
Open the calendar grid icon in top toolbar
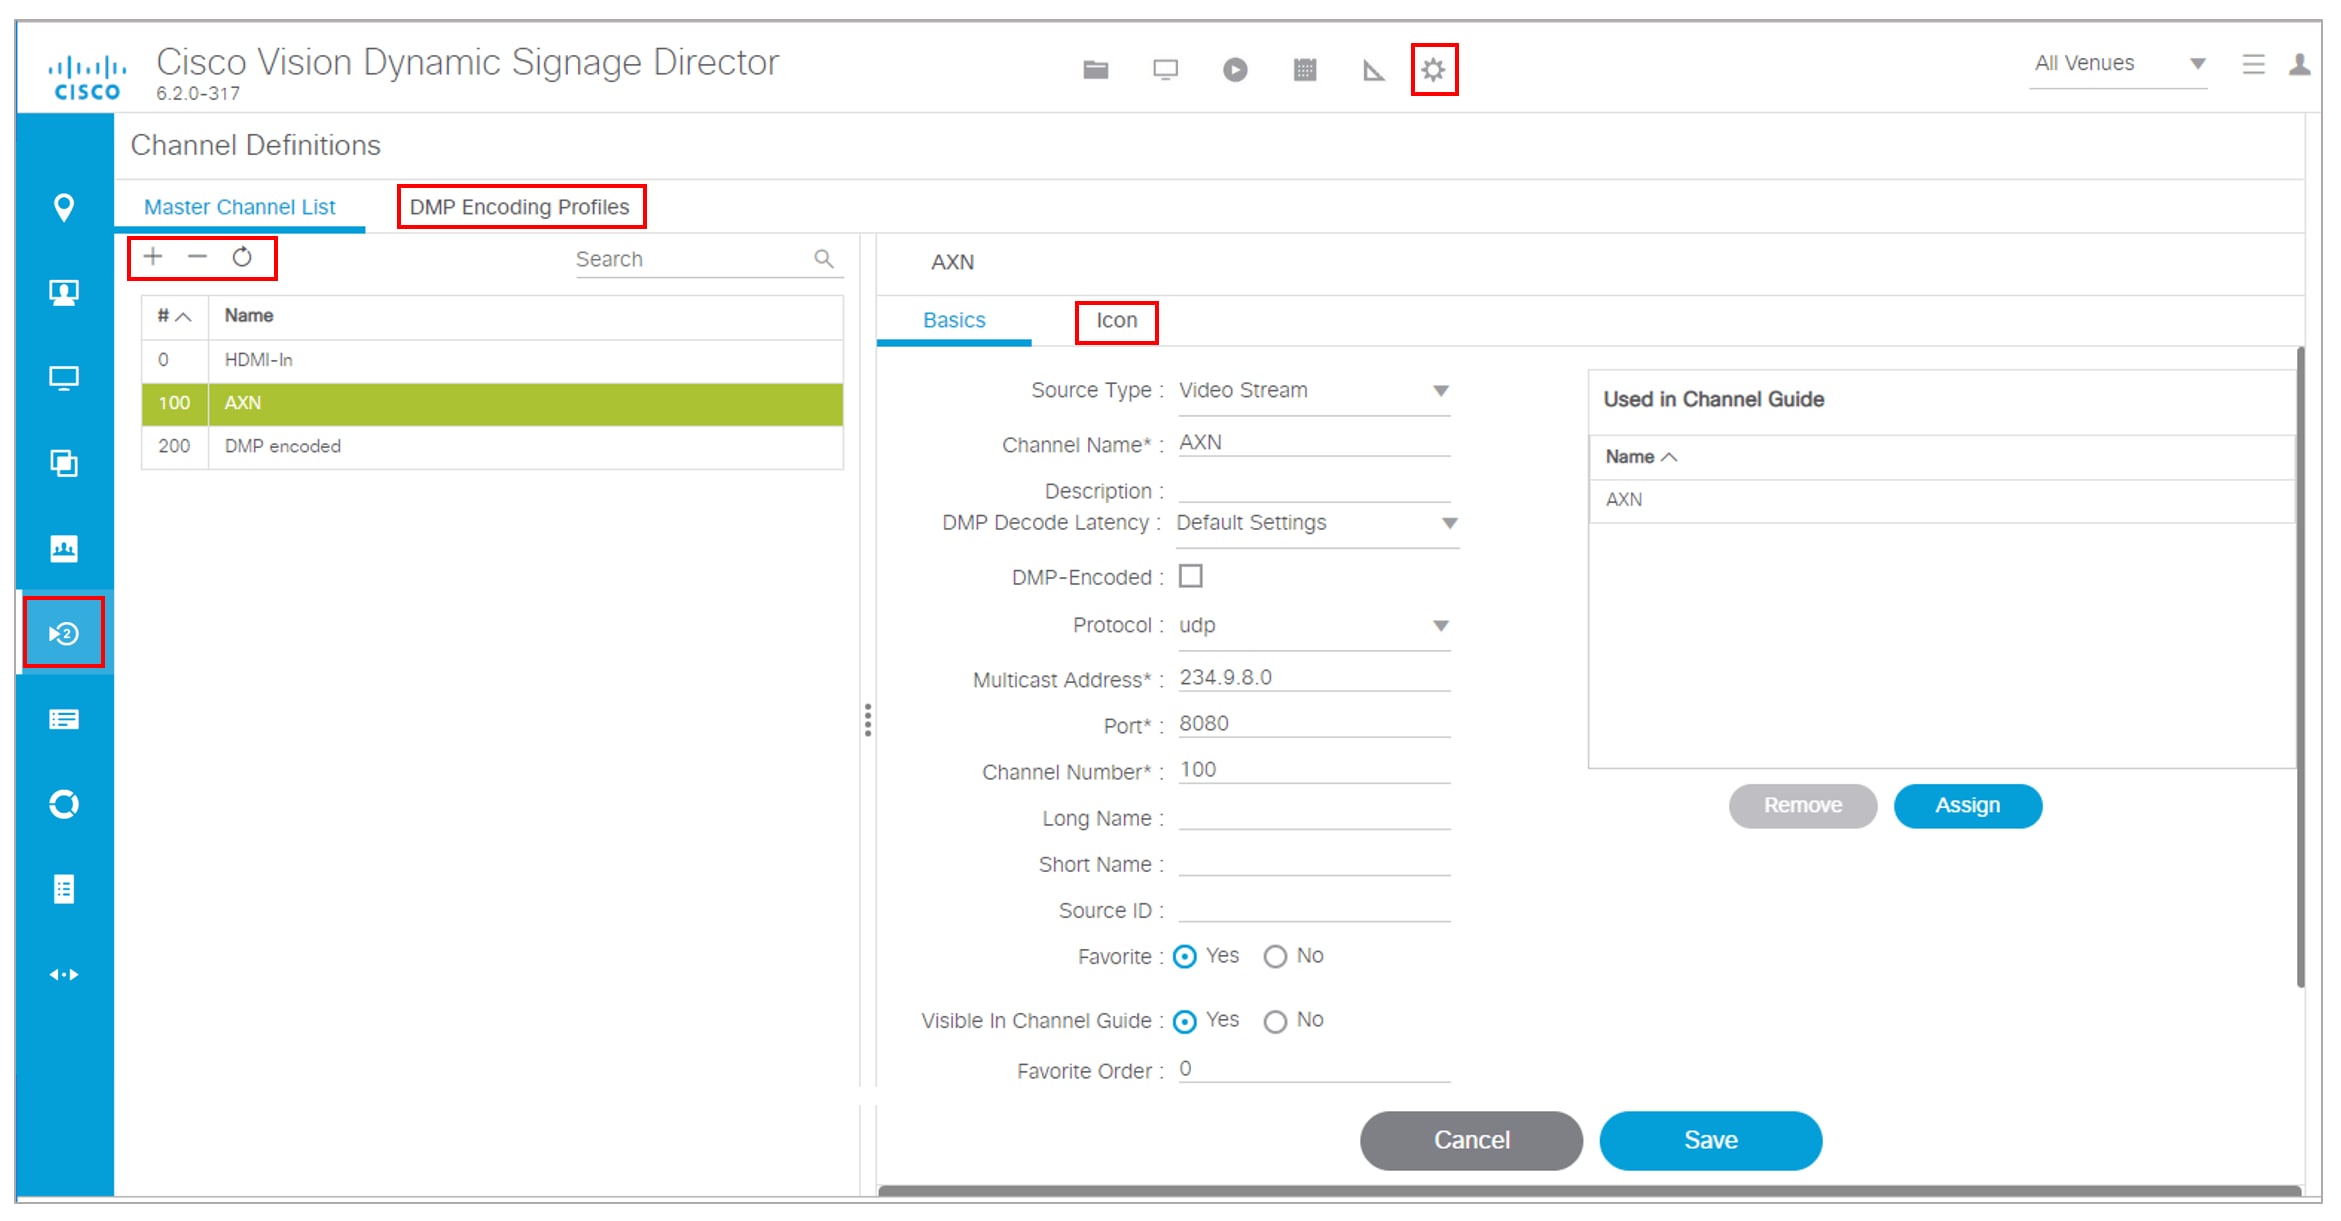click(1304, 70)
